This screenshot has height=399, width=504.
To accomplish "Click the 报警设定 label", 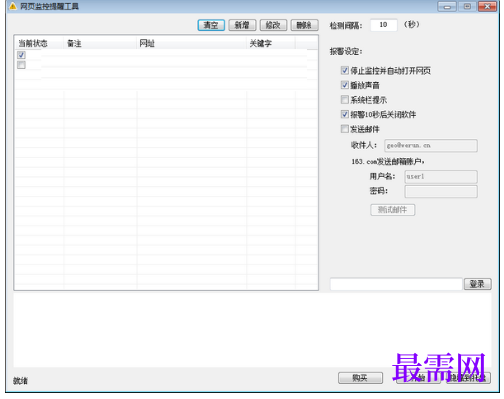I will (346, 52).
